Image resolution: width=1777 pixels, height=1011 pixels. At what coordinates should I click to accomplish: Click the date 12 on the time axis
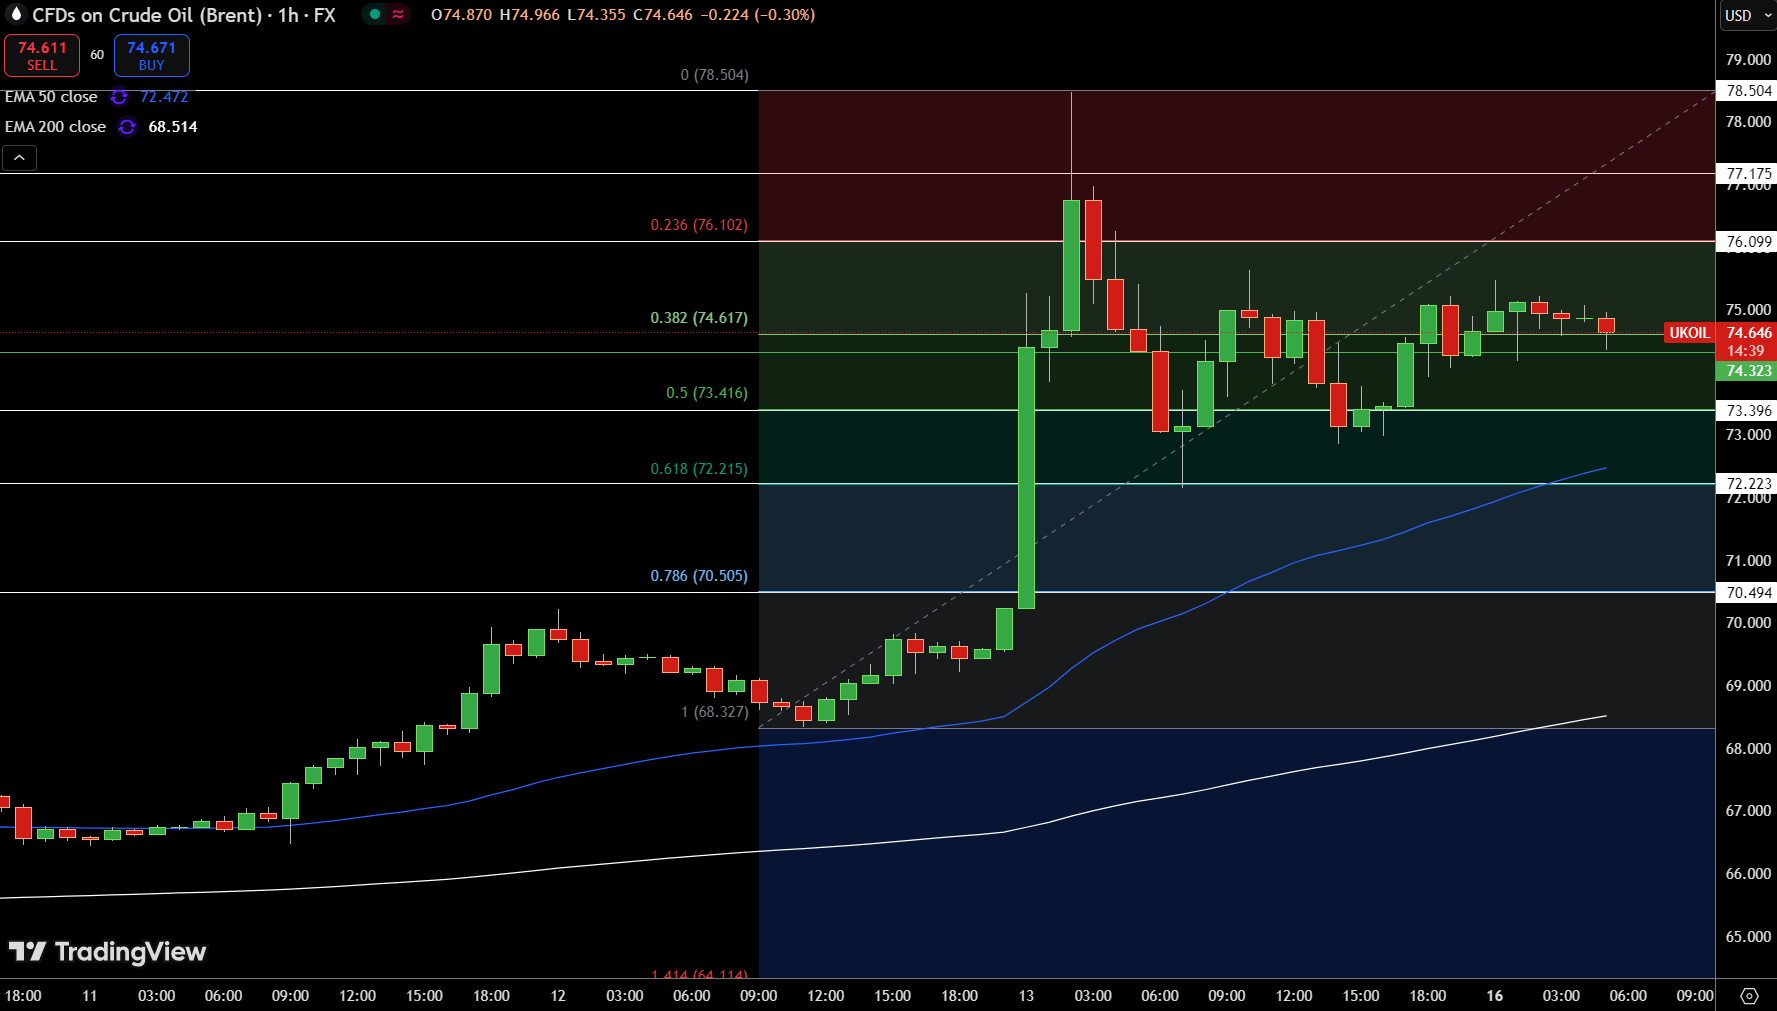tap(558, 996)
